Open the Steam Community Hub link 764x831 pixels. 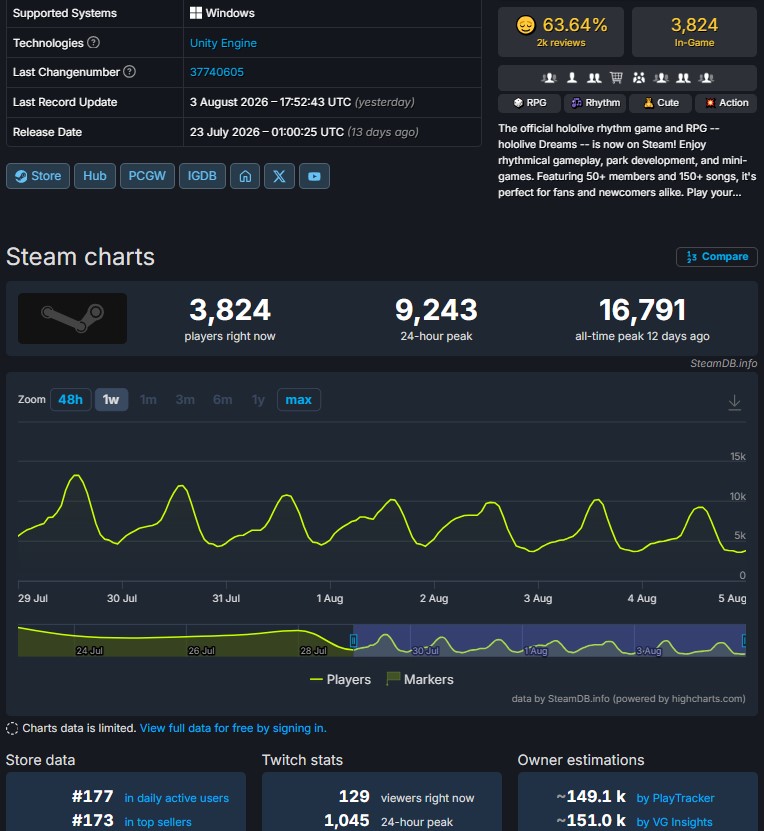(95, 176)
